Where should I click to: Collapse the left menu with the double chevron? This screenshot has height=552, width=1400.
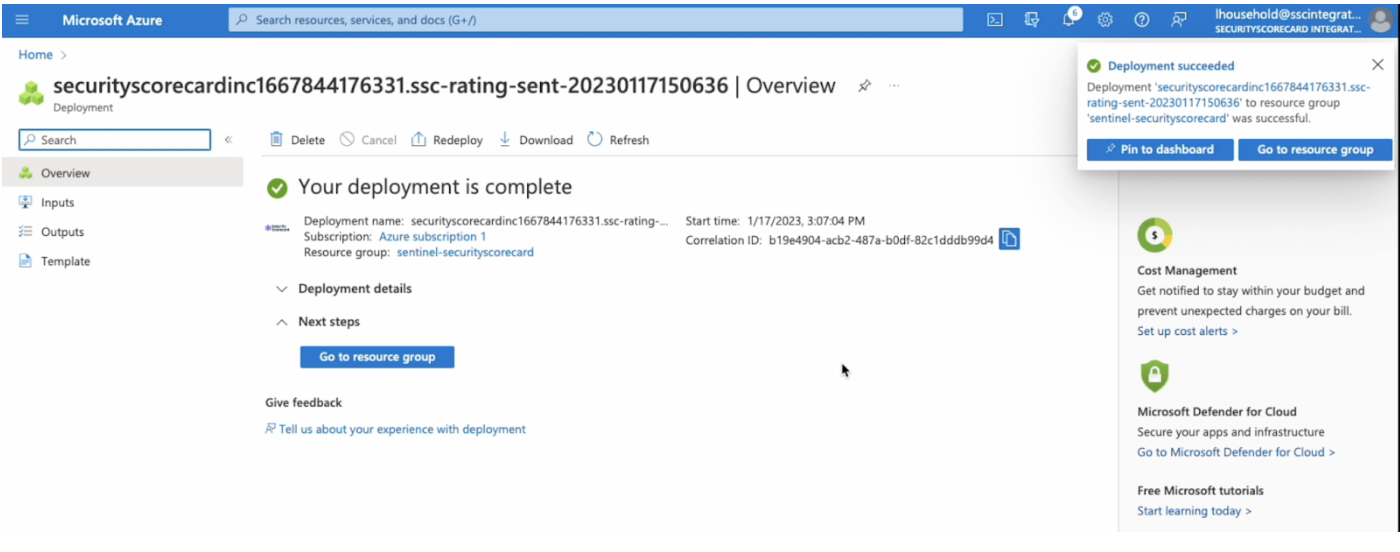[x=228, y=140]
